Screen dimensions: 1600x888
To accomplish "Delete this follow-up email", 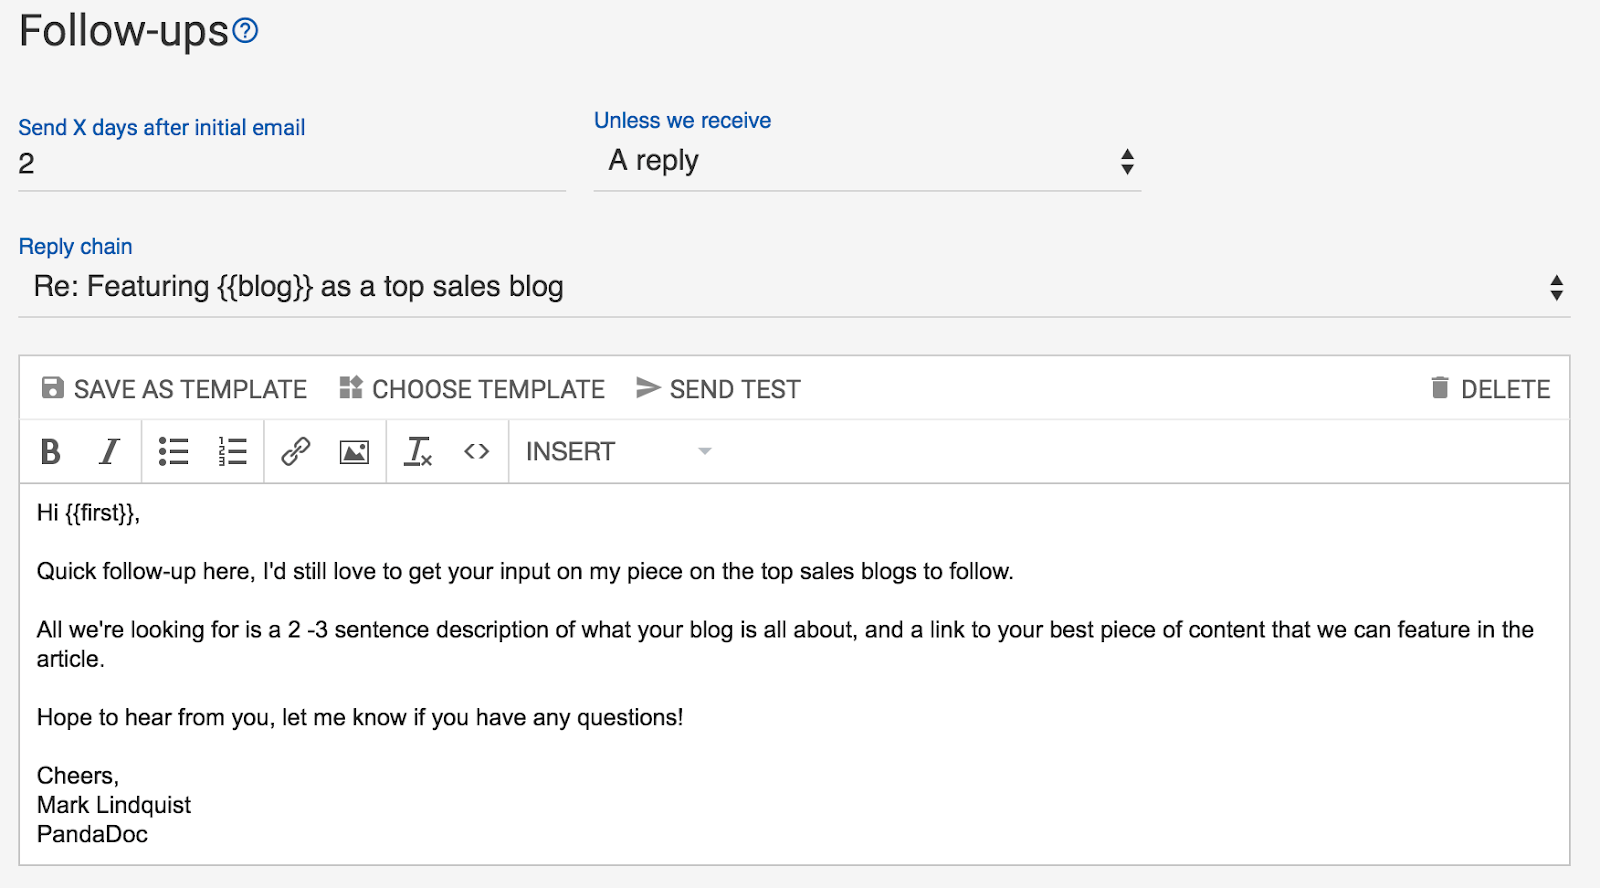I will (x=1490, y=389).
